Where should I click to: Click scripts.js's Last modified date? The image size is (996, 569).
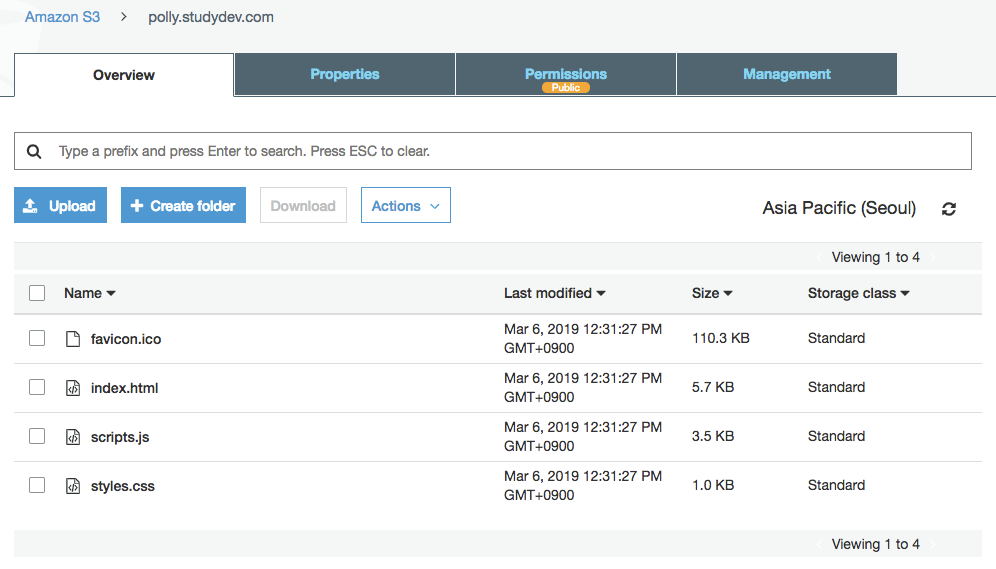582,436
